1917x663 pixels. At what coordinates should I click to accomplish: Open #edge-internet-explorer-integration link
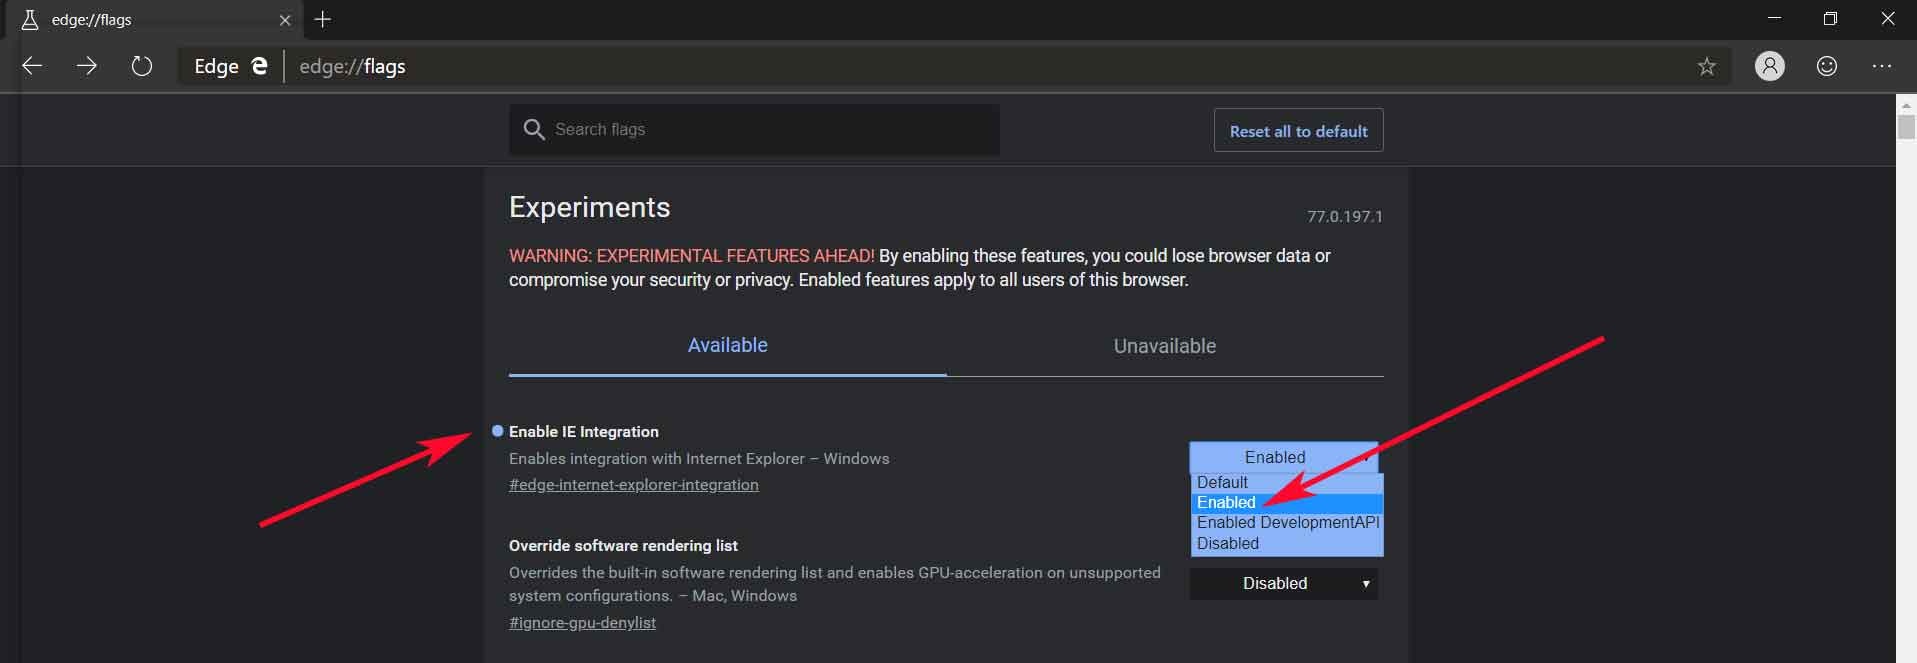point(633,485)
